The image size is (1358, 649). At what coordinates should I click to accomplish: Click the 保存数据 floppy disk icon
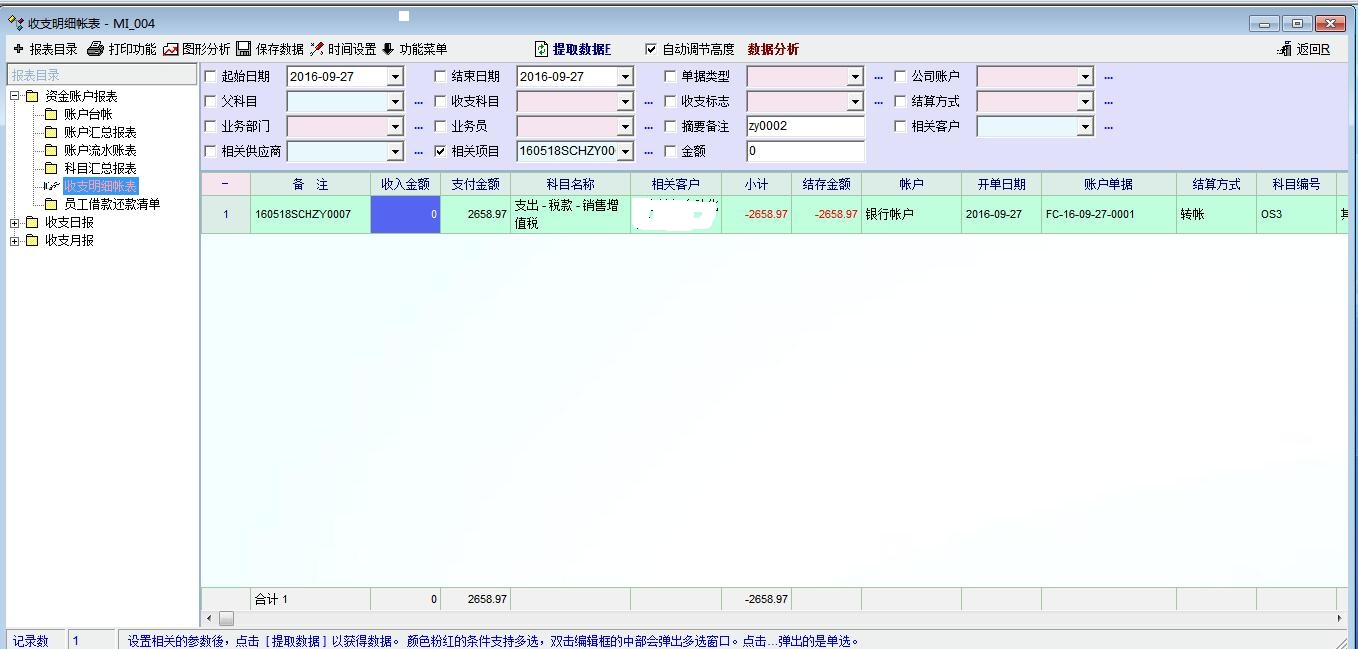click(244, 49)
